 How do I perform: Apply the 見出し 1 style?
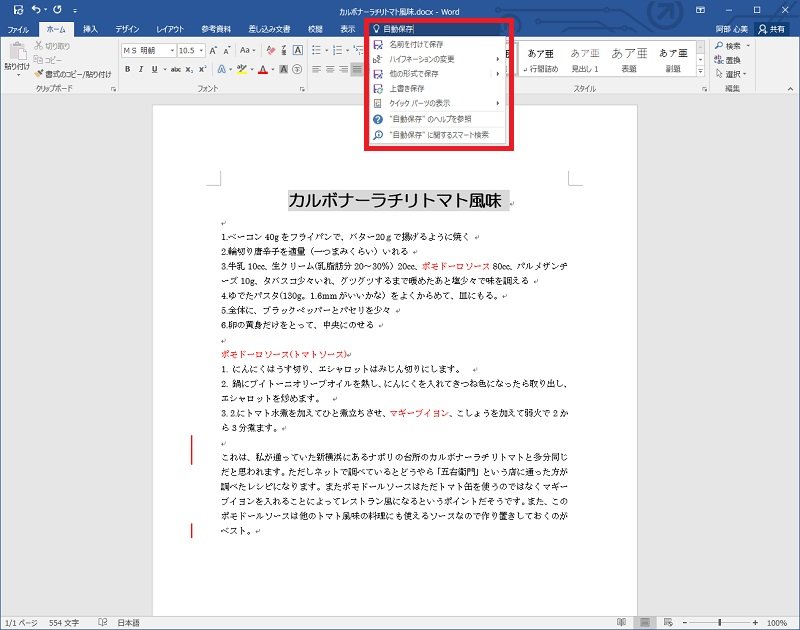coord(585,60)
